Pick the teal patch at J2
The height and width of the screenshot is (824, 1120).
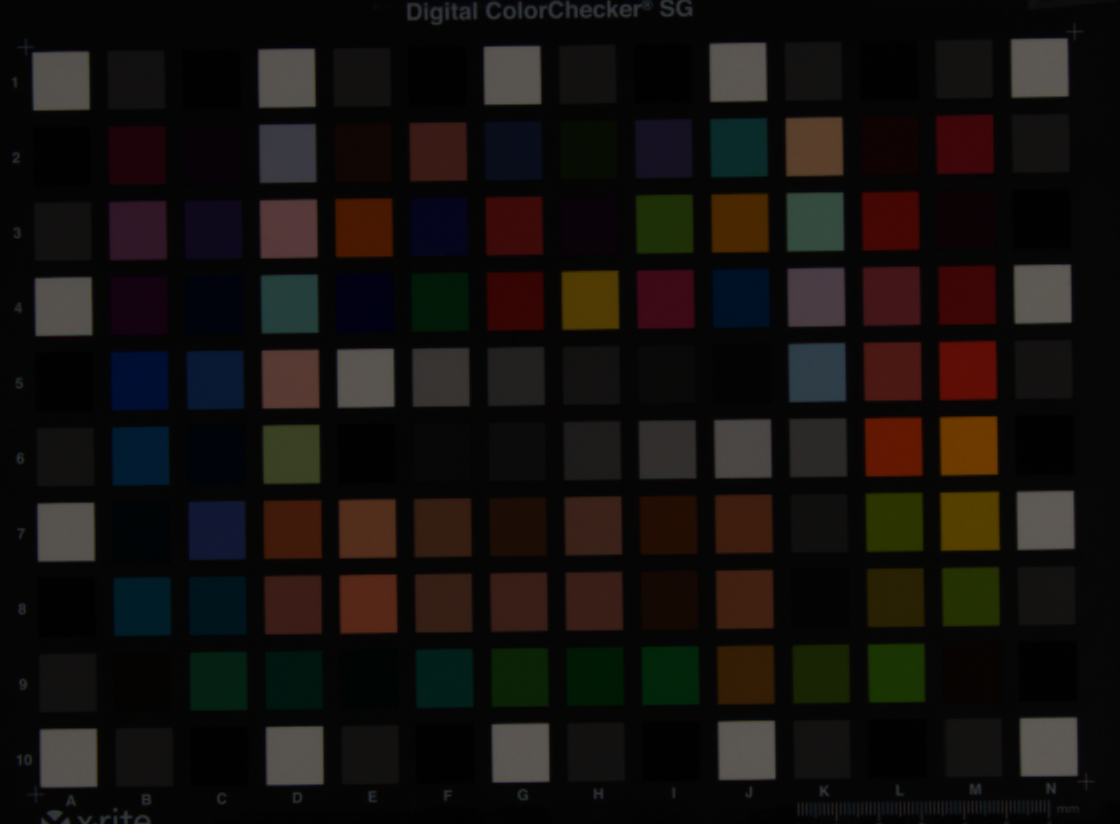pos(739,148)
